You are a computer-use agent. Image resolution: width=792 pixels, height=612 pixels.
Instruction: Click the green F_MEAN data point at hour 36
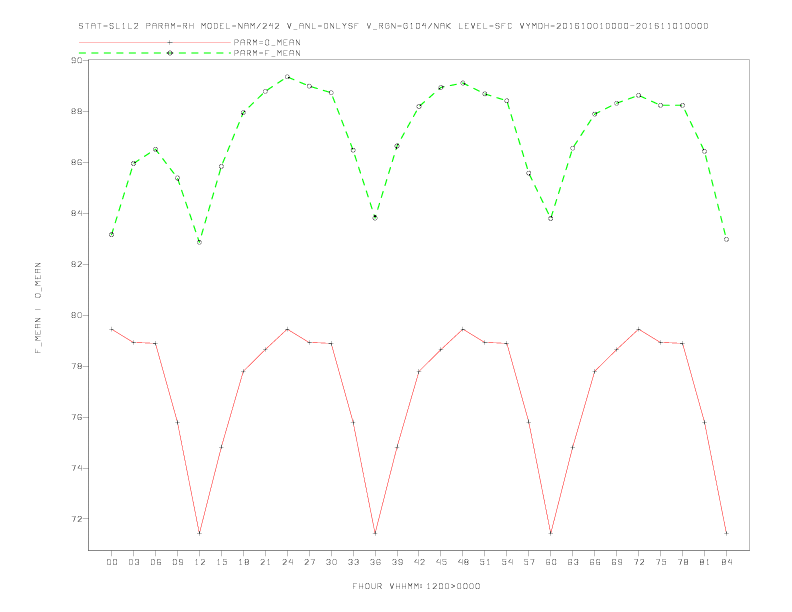[375, 218]
